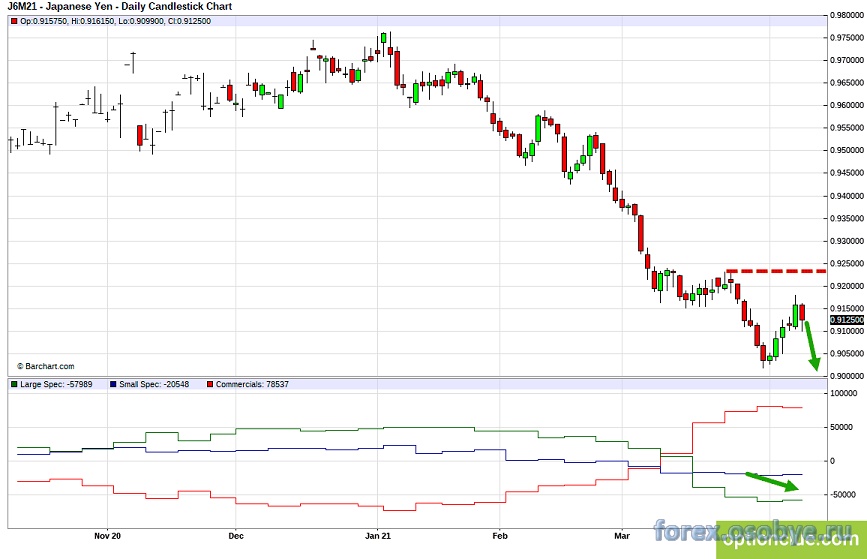The width and height of the screenshot is (867, 559).
Task: Click the green Large Spec legend swatch
Action: [14, 384]
